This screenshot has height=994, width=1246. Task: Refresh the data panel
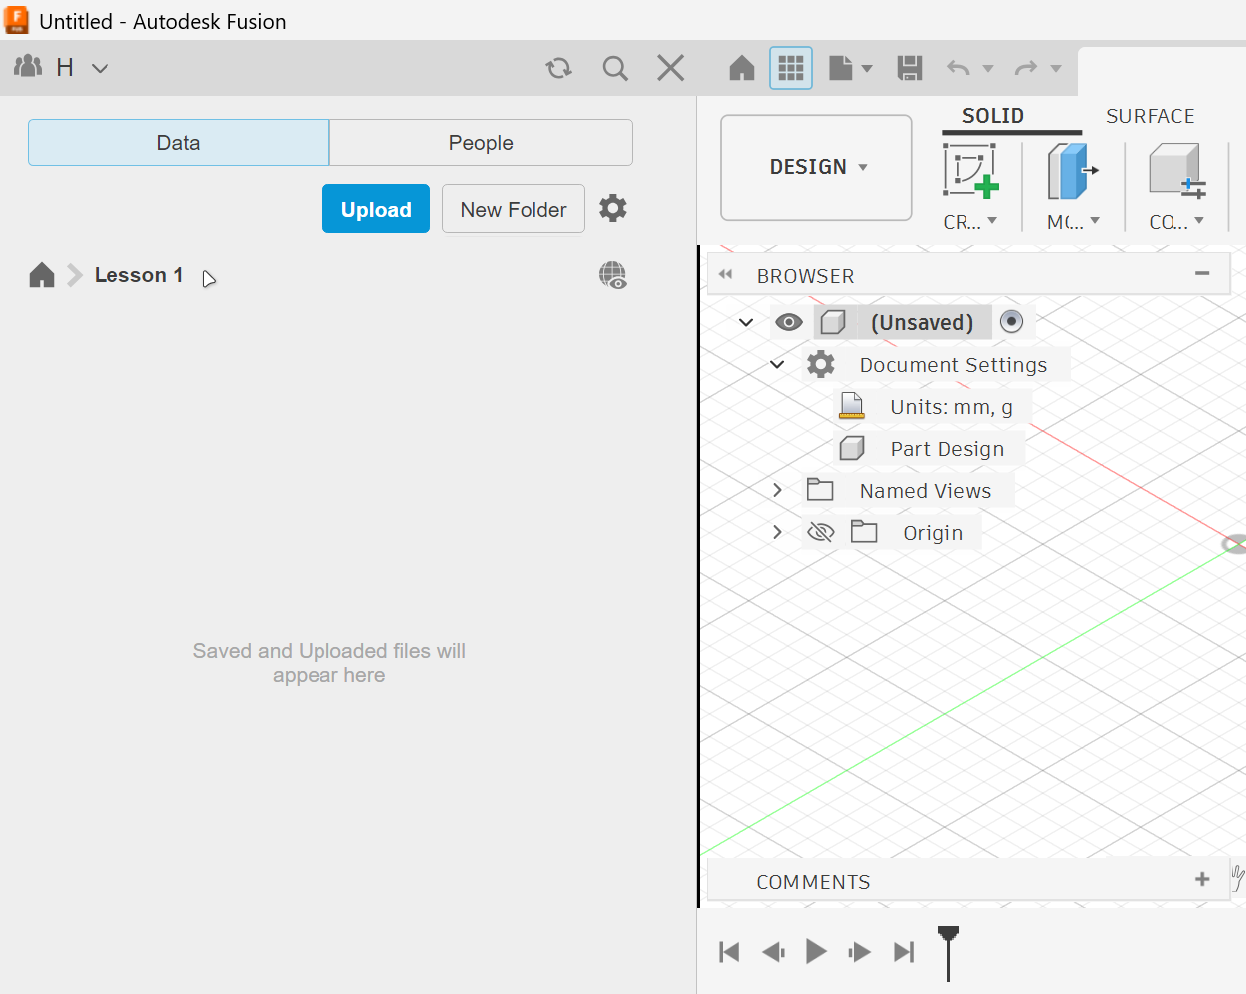tap(558, 68)
